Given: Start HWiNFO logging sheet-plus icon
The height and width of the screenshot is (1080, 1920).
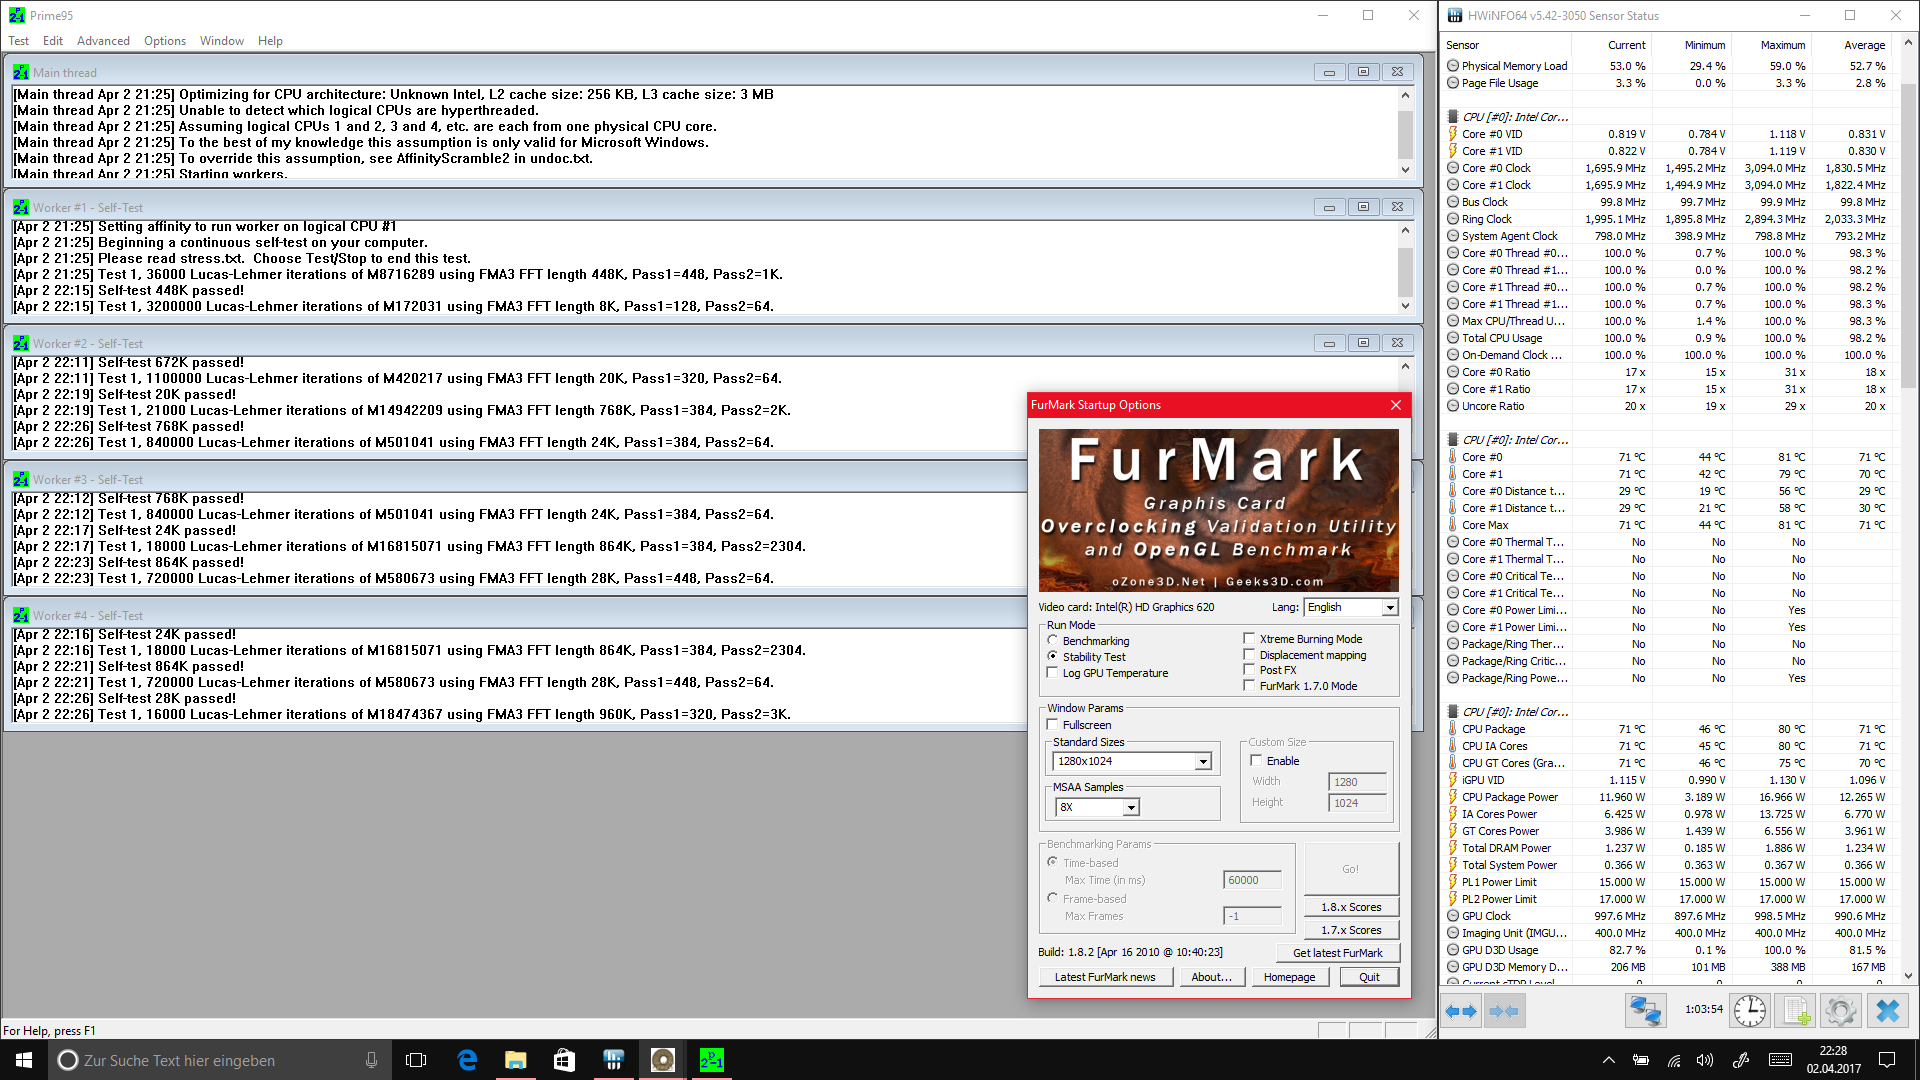Looking at the screenshot, I should [1796, 1011].
